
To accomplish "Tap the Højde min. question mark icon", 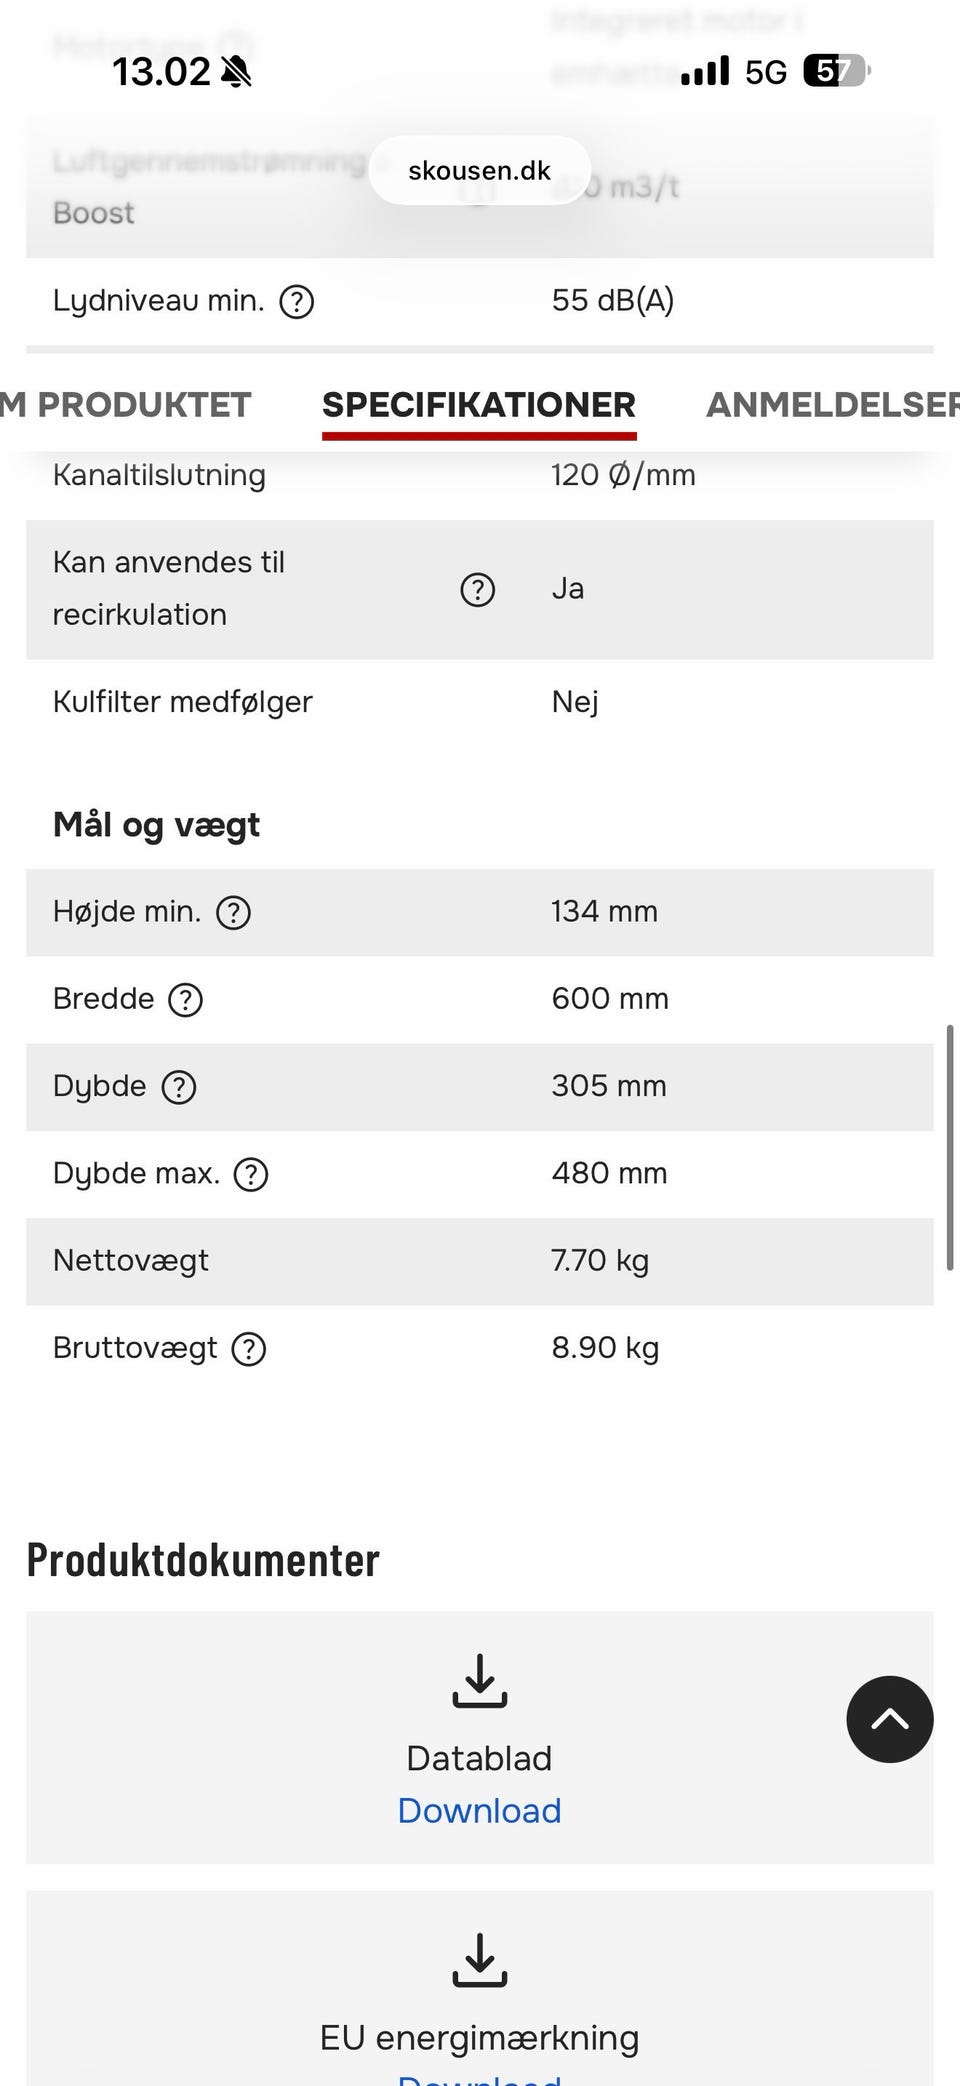I will pyautogui.click(x=234, y=912).
